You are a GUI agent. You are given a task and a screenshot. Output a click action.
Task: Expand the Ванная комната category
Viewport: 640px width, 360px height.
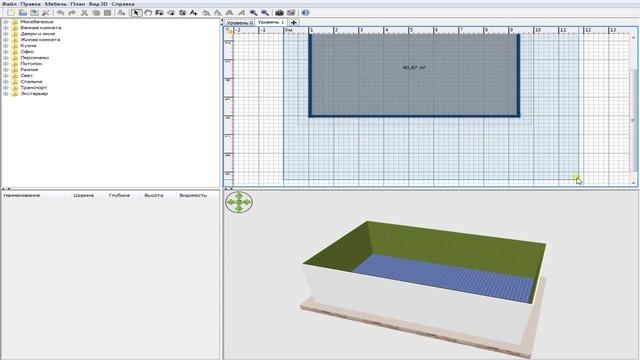6,28
